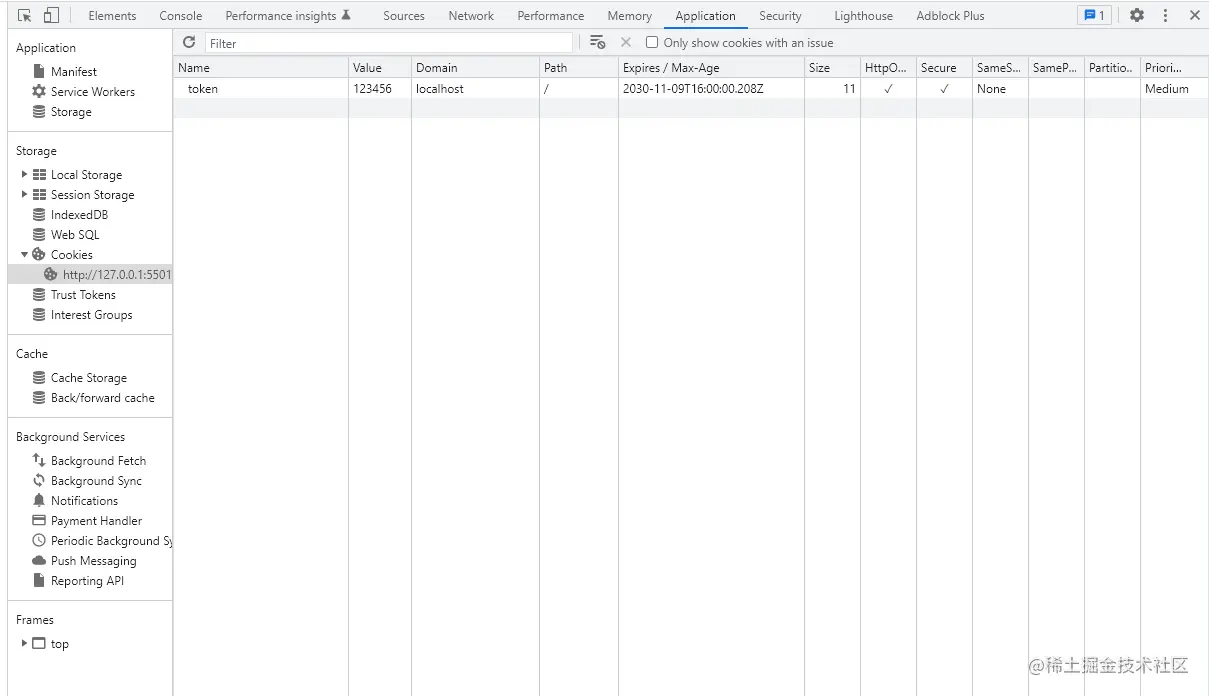Sort by the Size column header
The width and height of the screenshot is (1209, 696).
click(832, 68)
